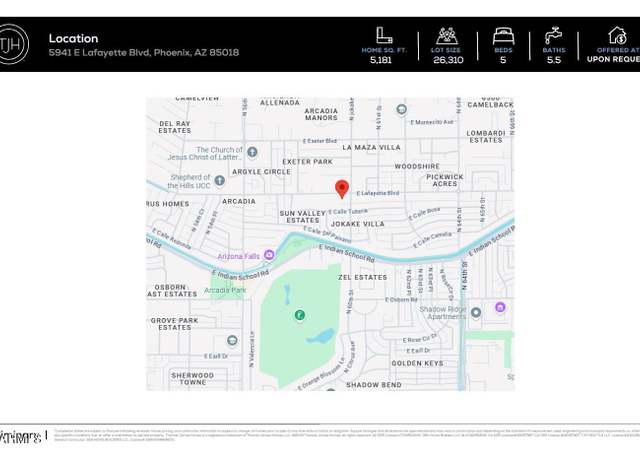The image size is (640, 460).
Task: Click the gray marker above E Earl Dr
Action: [232, 340]
